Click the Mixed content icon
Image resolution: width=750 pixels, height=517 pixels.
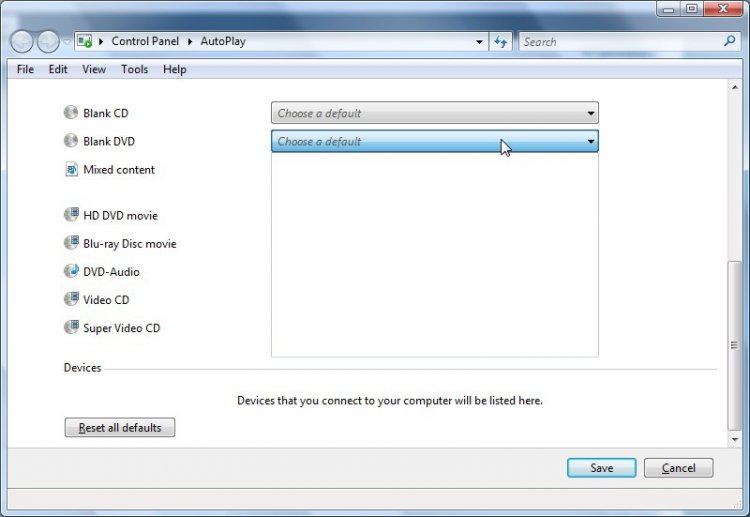click(71, 169)
